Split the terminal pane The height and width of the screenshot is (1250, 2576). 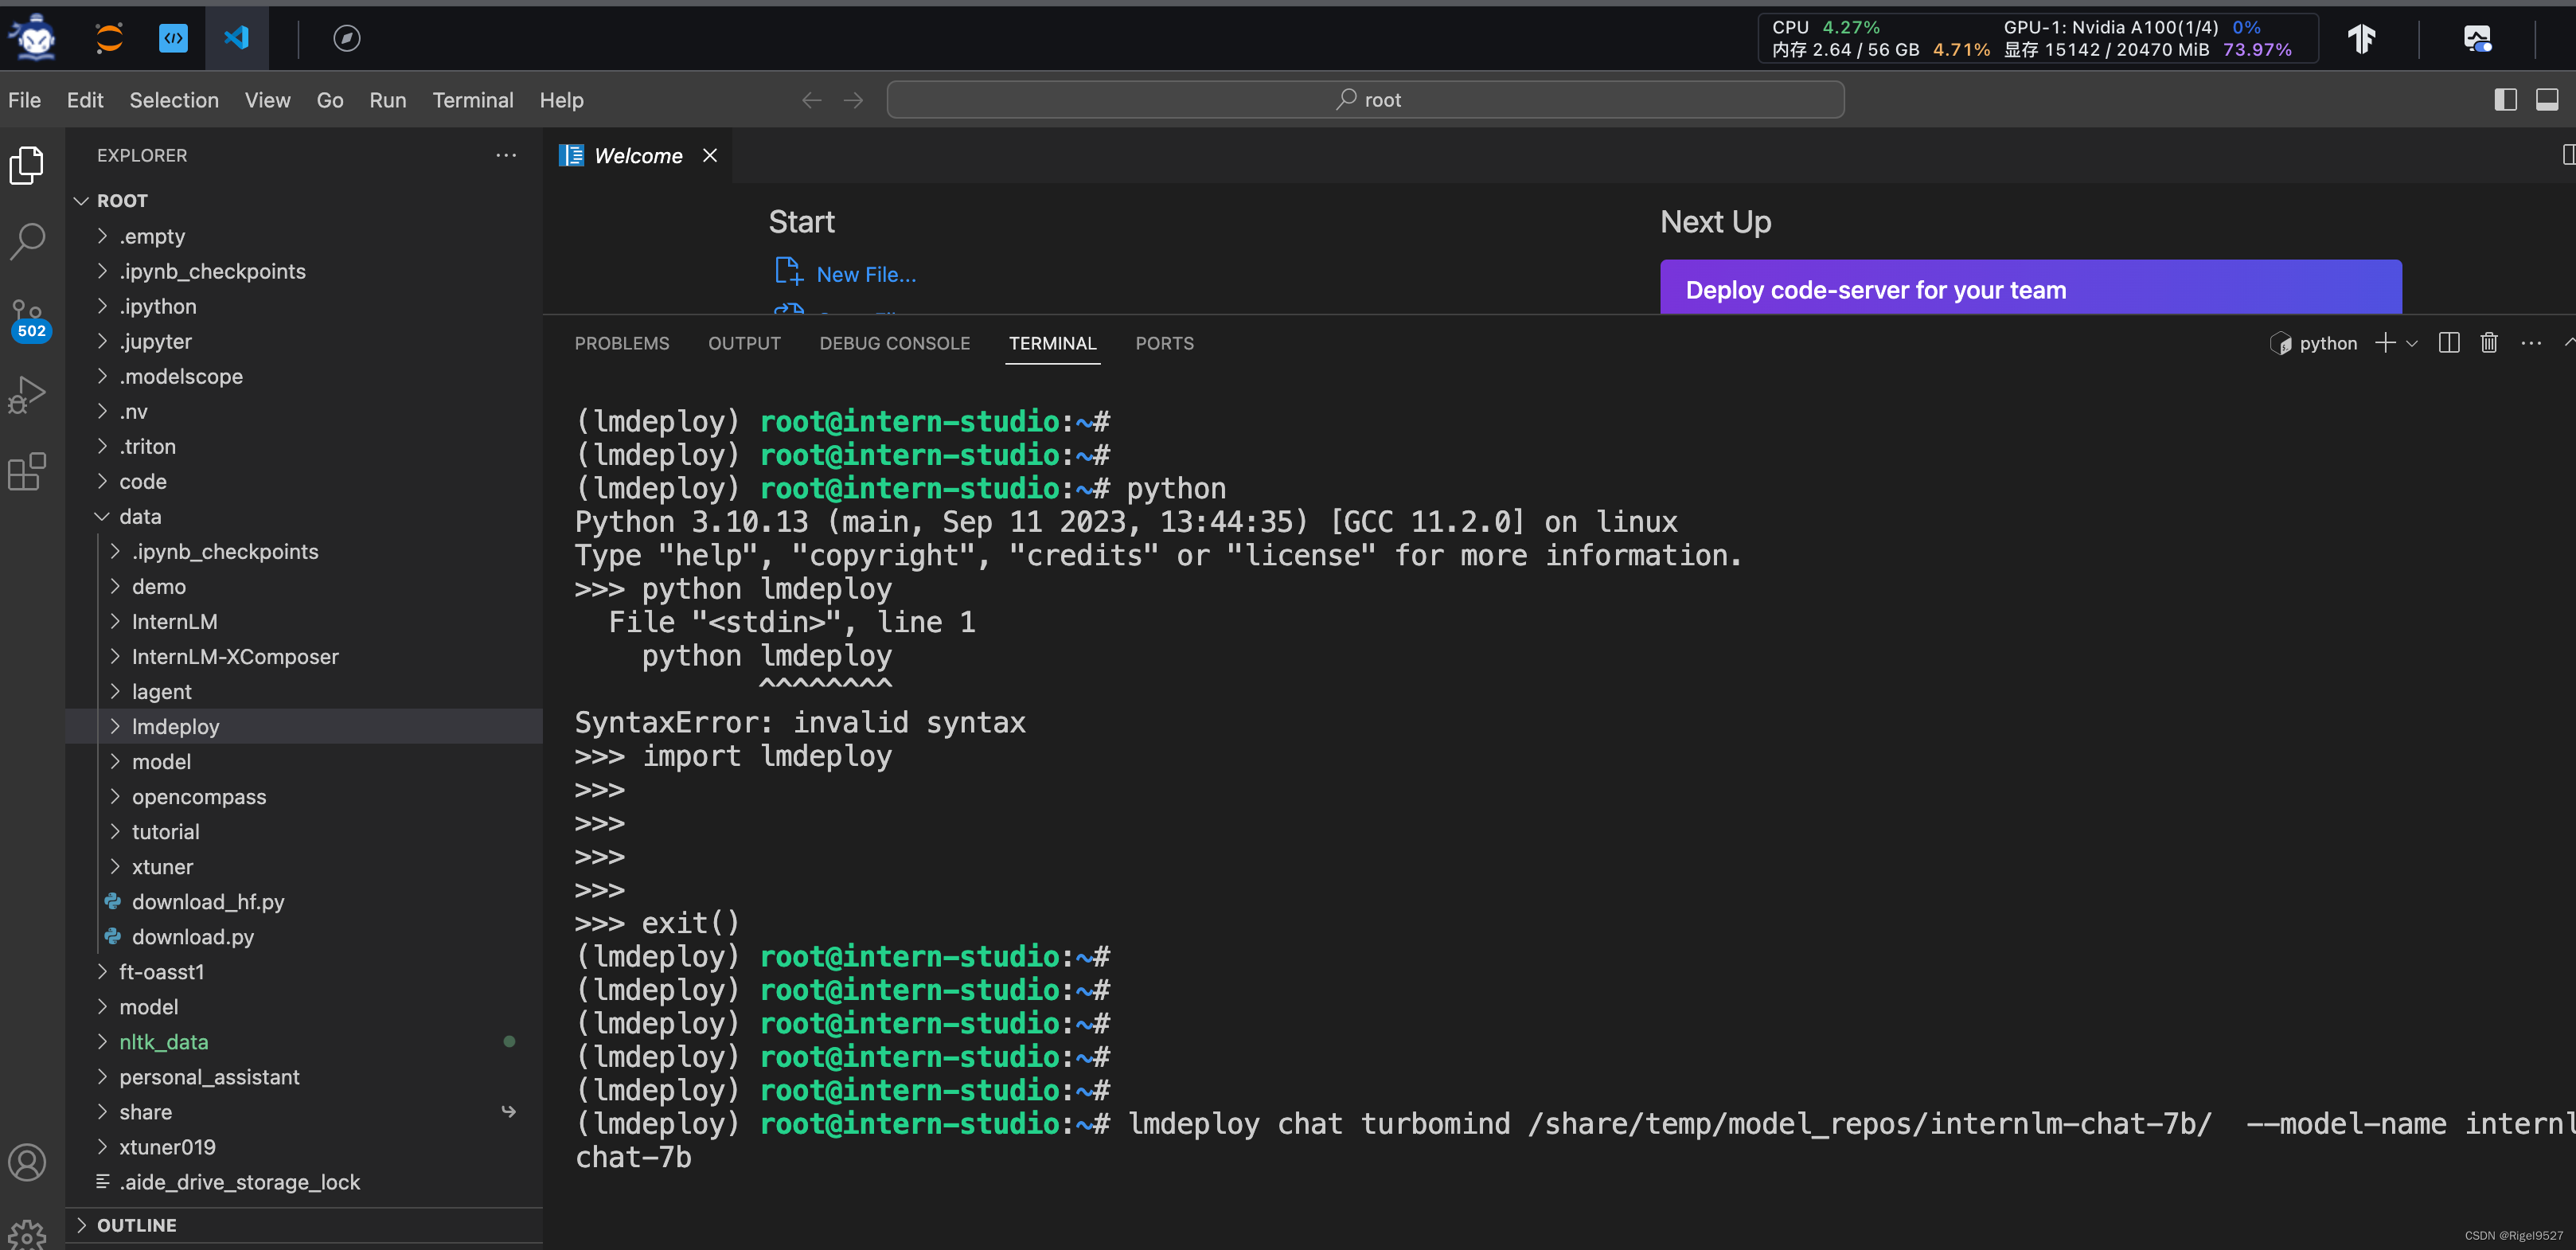2449,343
